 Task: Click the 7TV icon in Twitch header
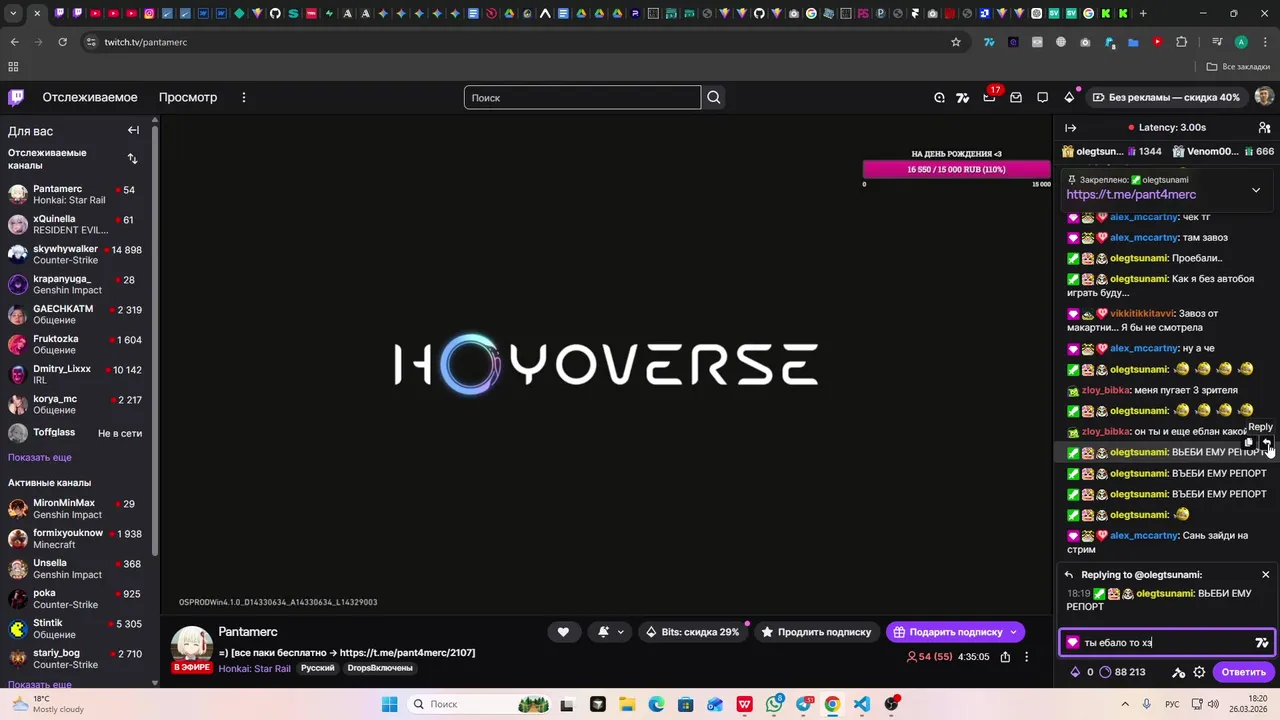click(x=963, y=97)
